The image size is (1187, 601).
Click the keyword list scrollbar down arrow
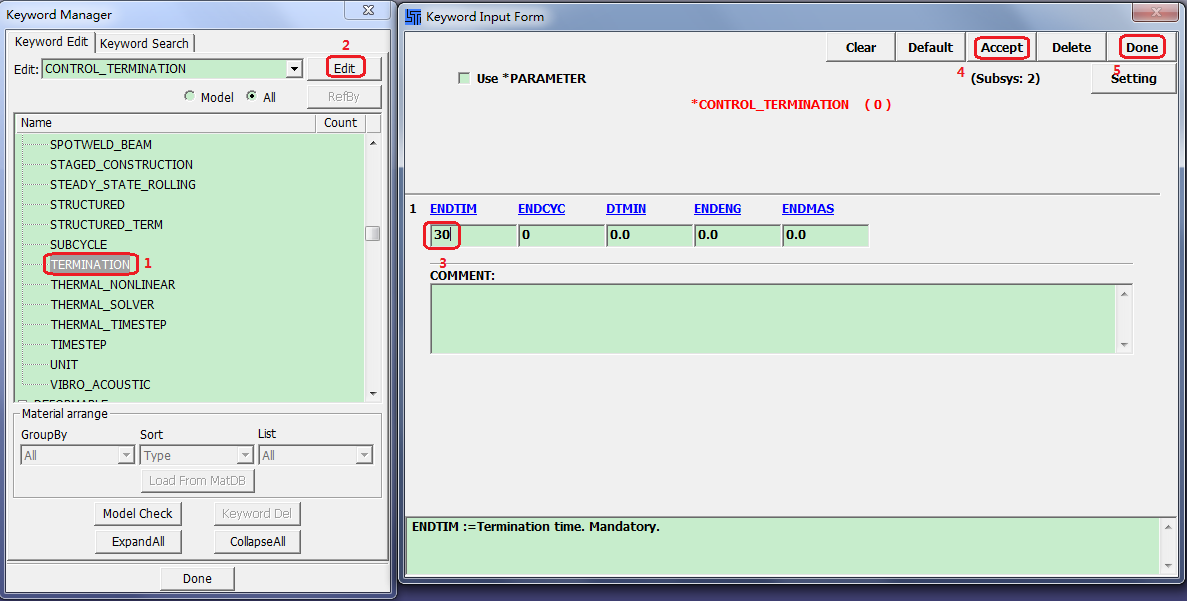372,394
